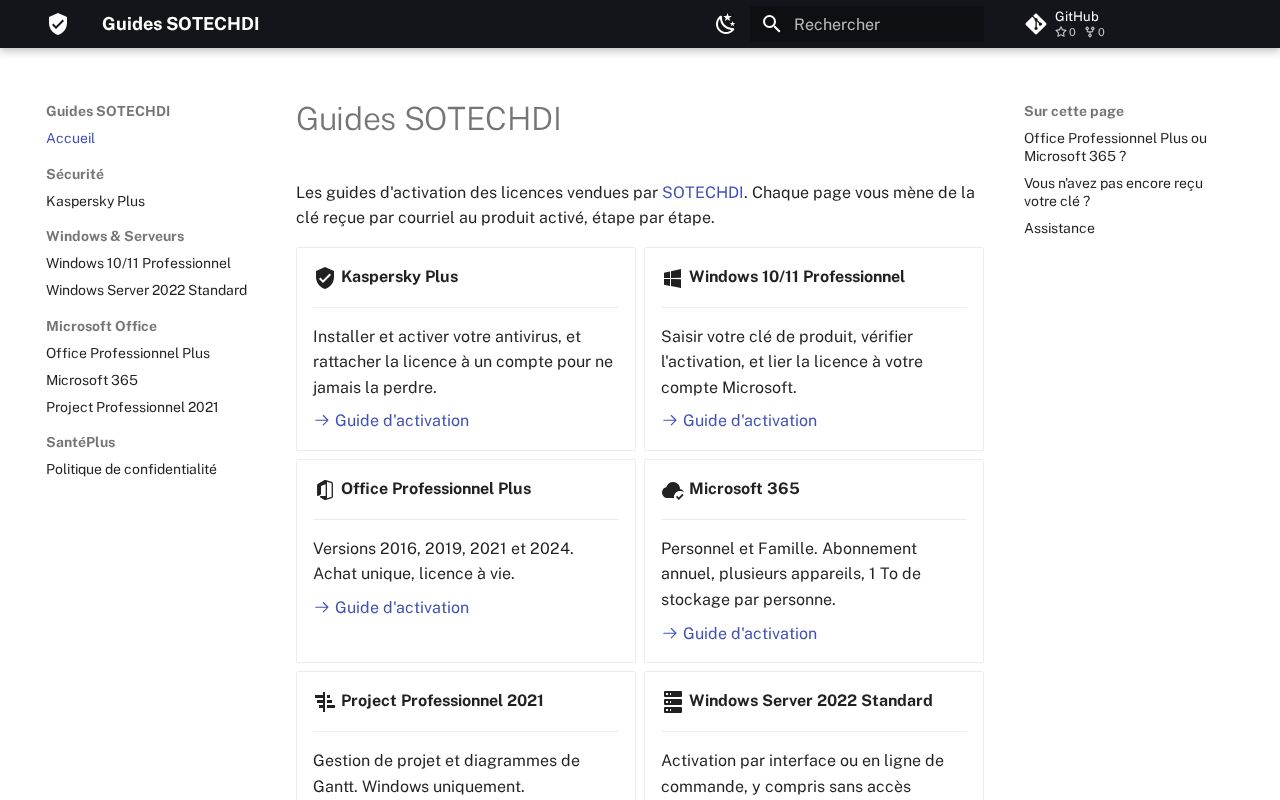This screenshot has width=1280, height=800.
Task: Click the GitHub git logo icon
Action: (1036, 24)
